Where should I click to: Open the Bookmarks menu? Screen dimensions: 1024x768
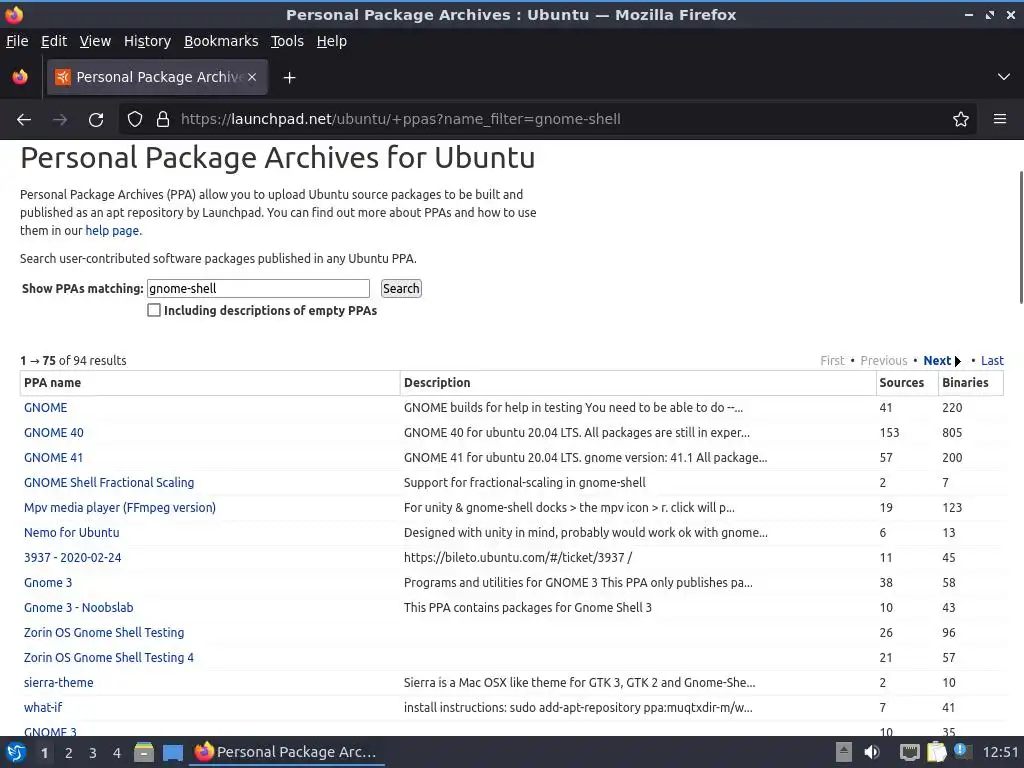click(x=221, y=41)
